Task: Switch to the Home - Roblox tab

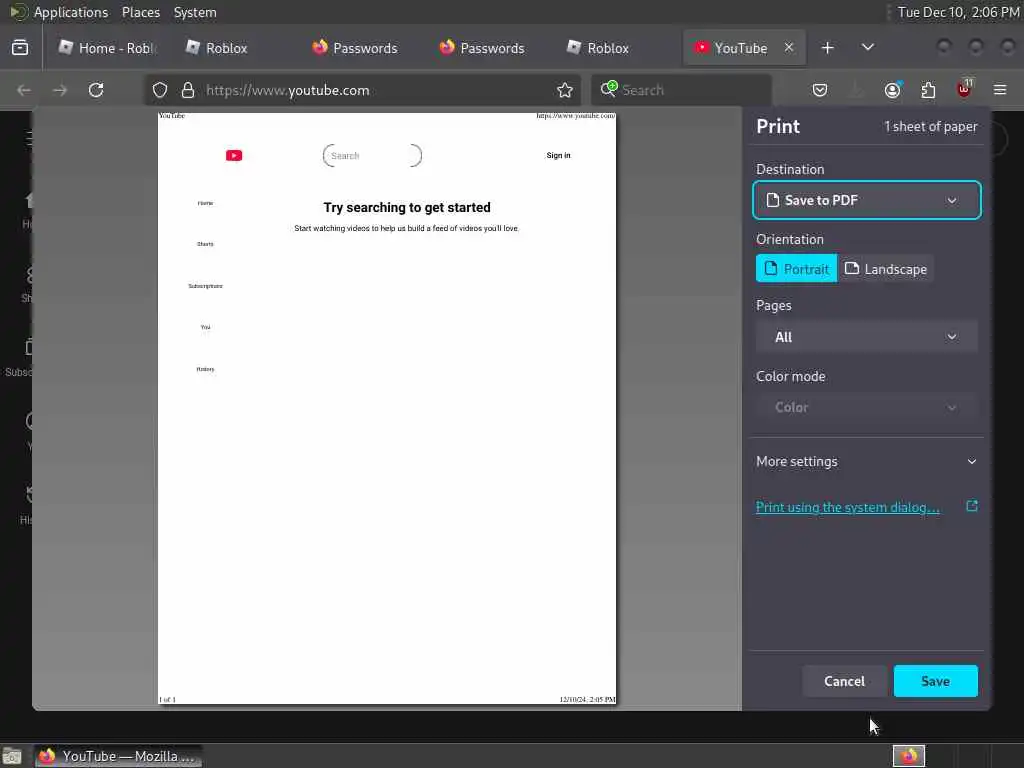Action: 107,48
